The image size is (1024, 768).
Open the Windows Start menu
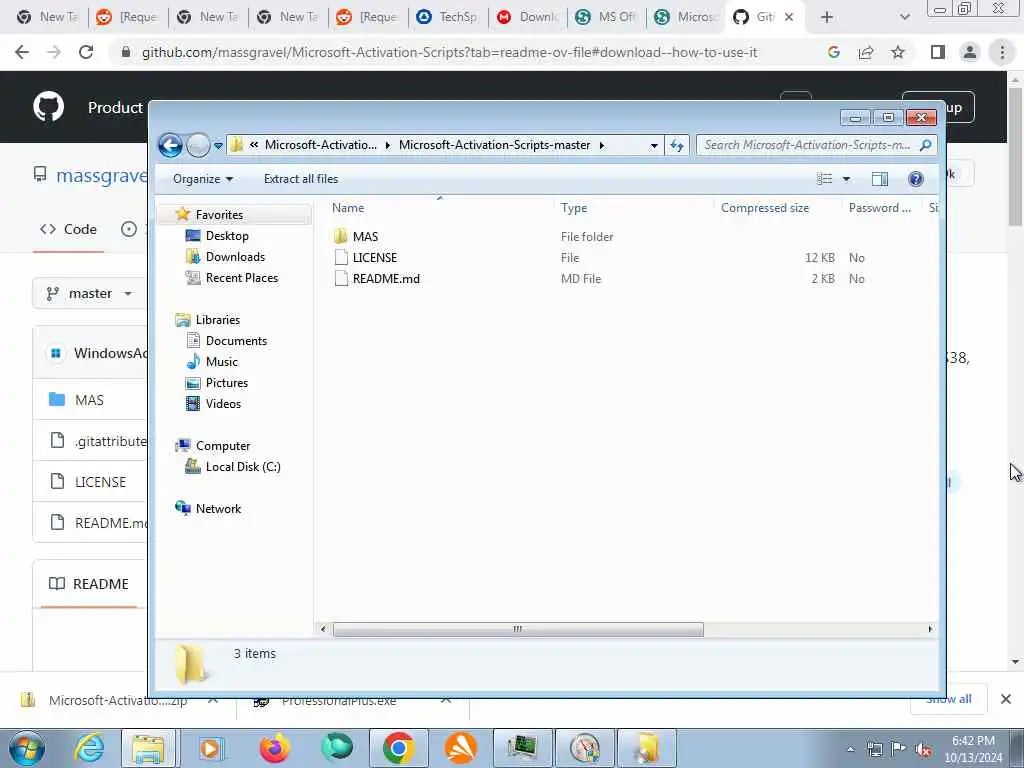click(x=27, y=748)
